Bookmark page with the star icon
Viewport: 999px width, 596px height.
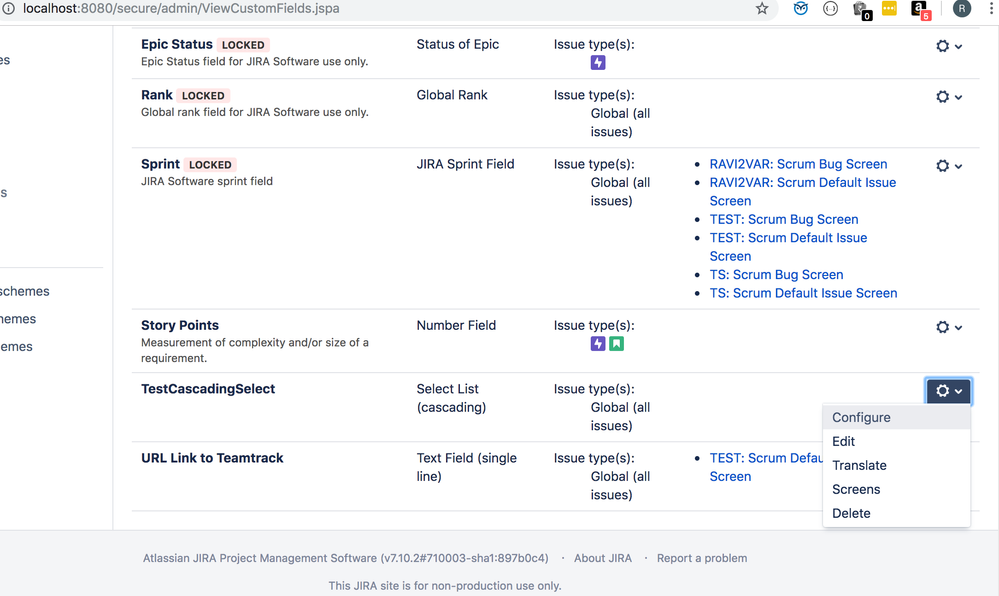tap(762, 8)
